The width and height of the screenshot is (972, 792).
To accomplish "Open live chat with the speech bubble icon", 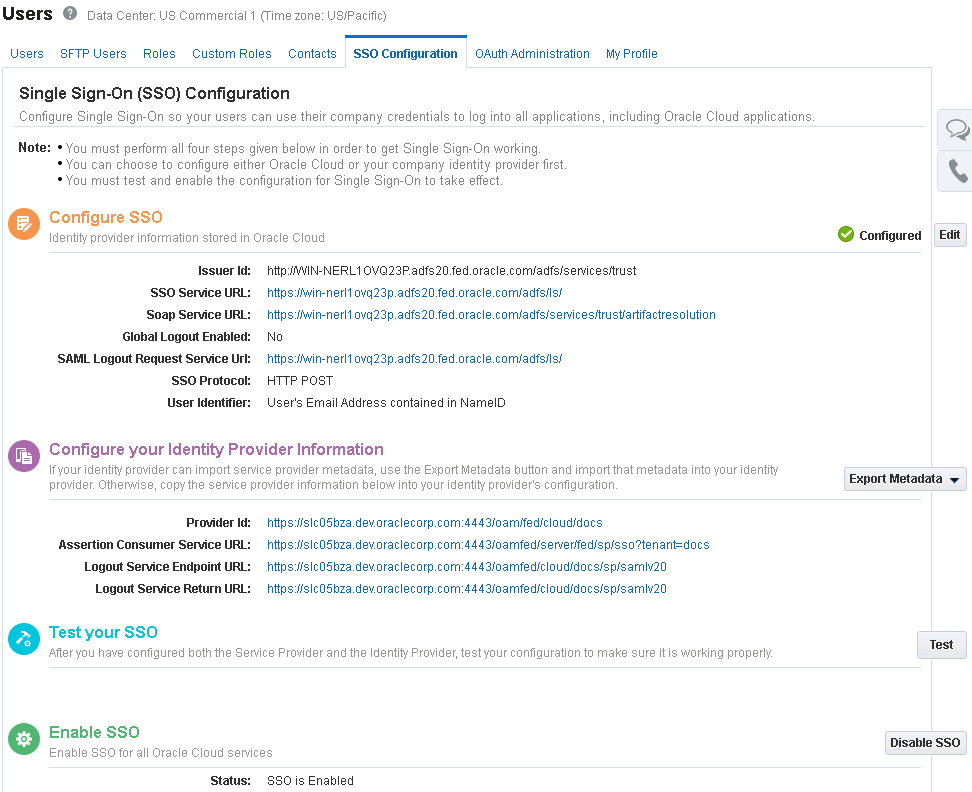I will coord(956,129).
